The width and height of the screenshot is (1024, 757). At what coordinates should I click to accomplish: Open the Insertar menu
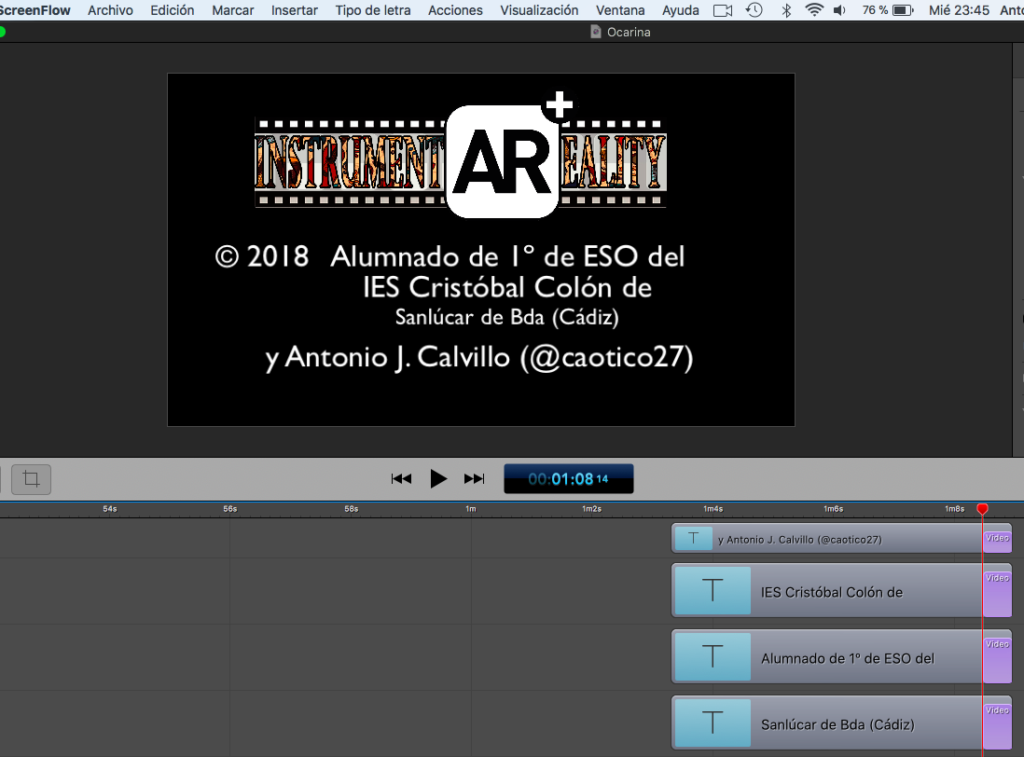point(295,10)
